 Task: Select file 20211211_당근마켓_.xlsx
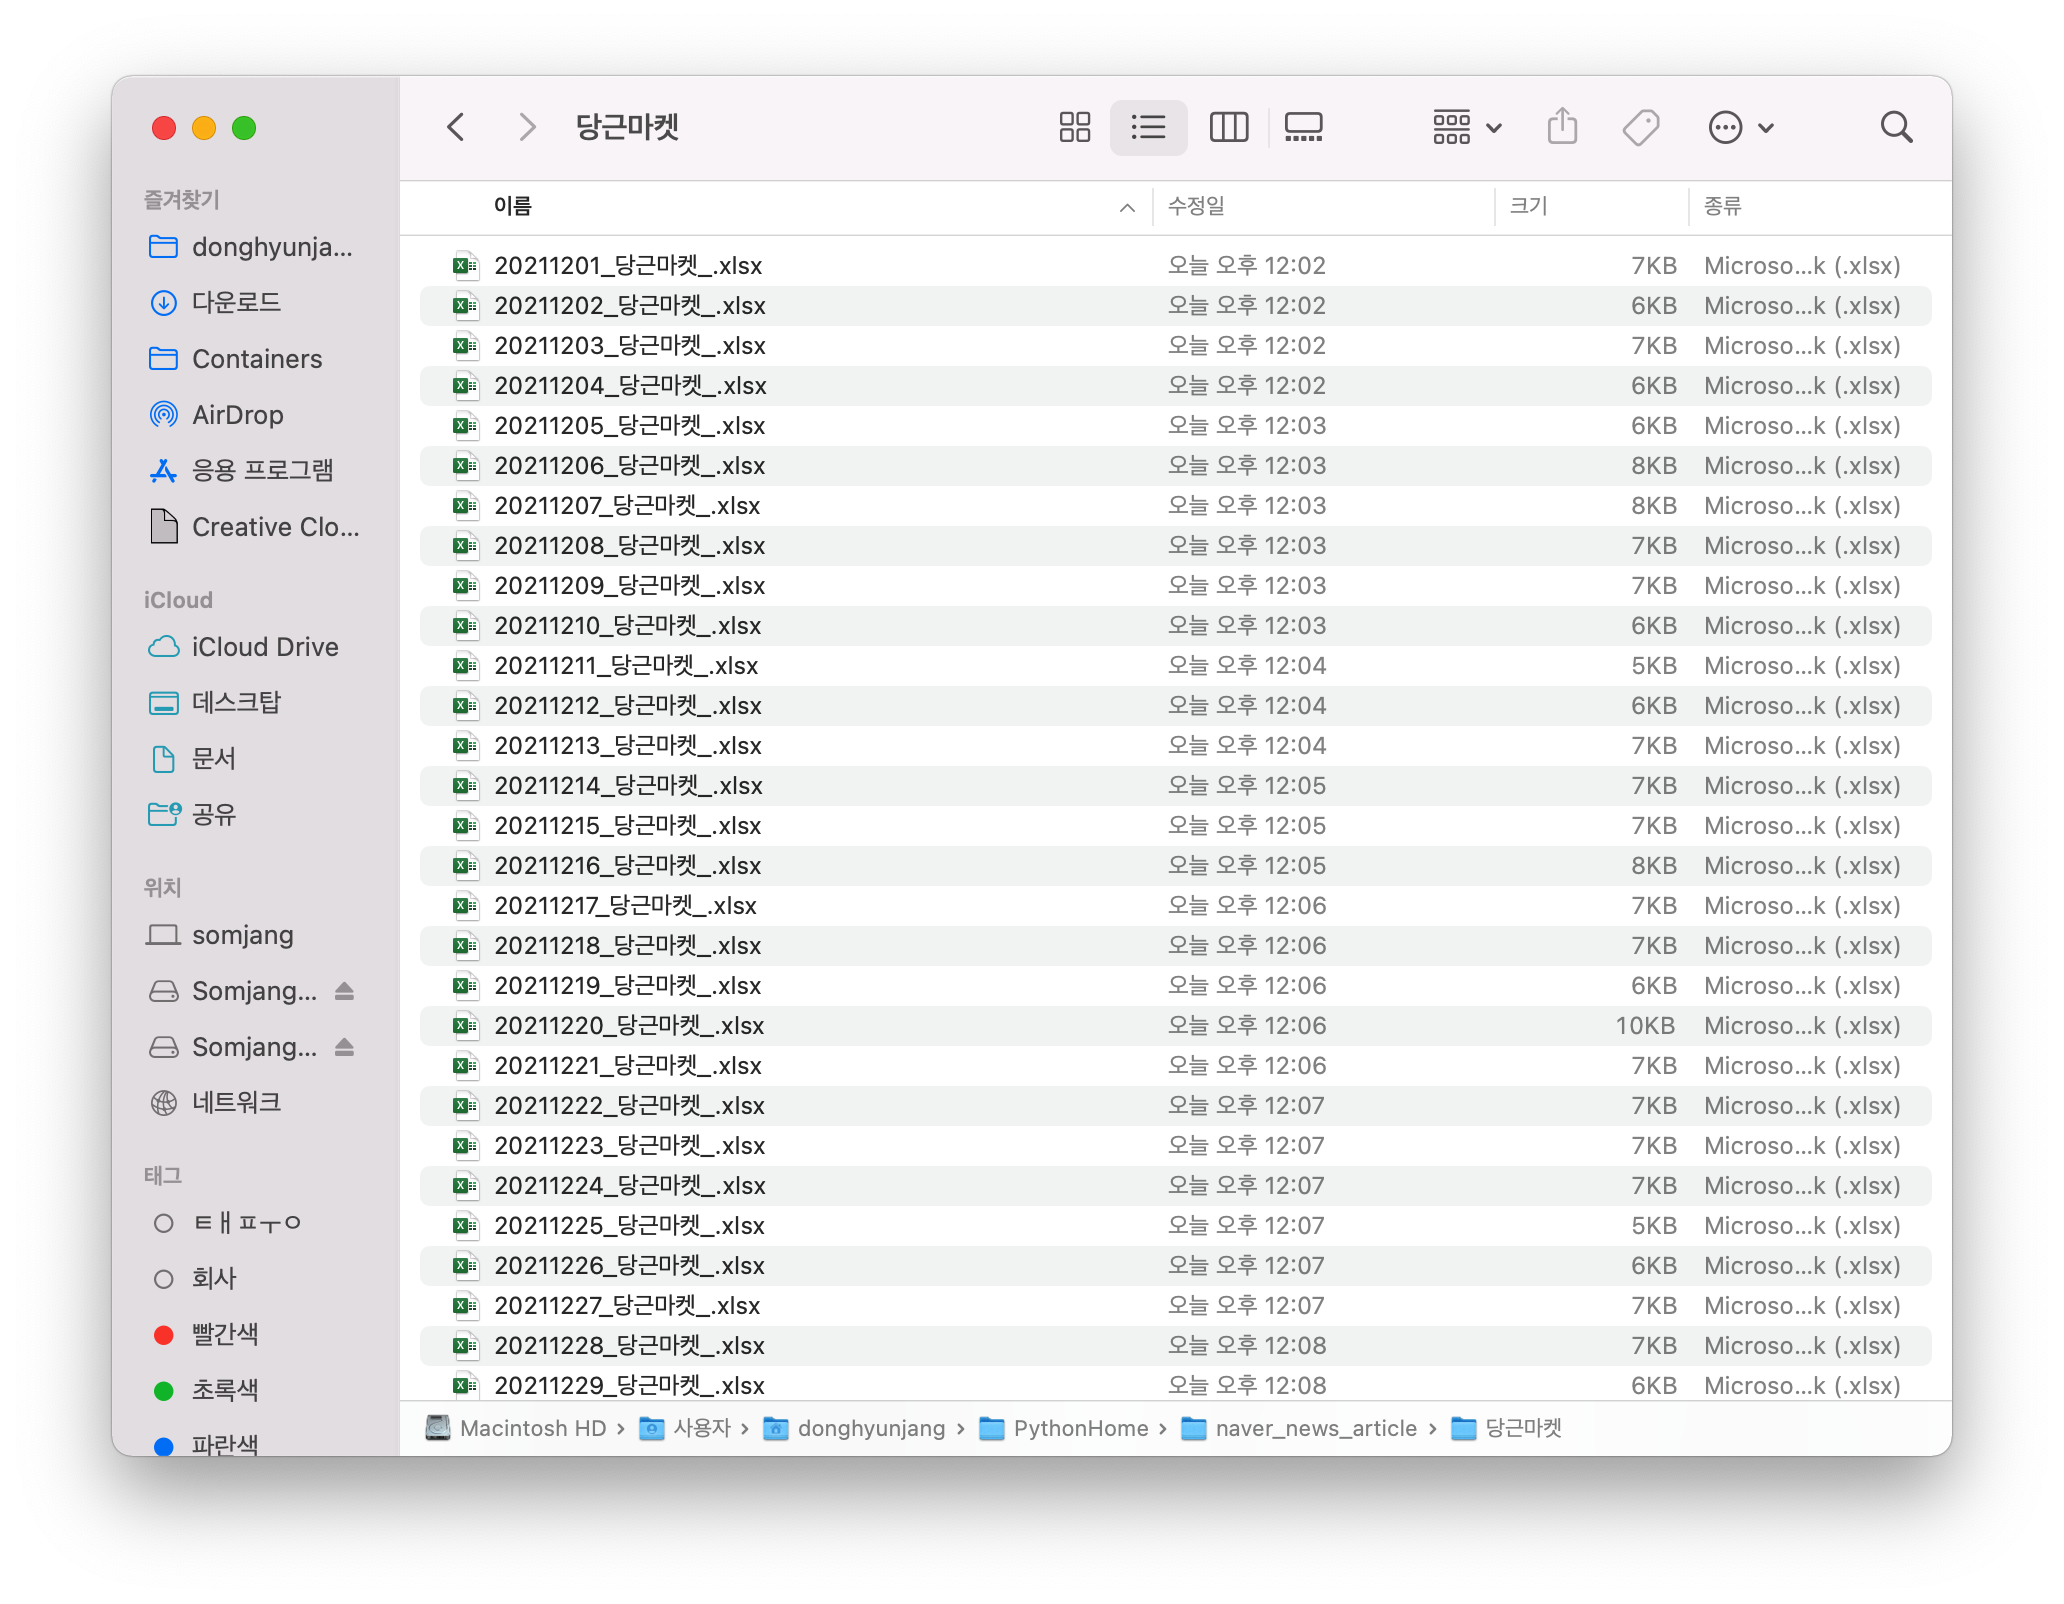1176,665
